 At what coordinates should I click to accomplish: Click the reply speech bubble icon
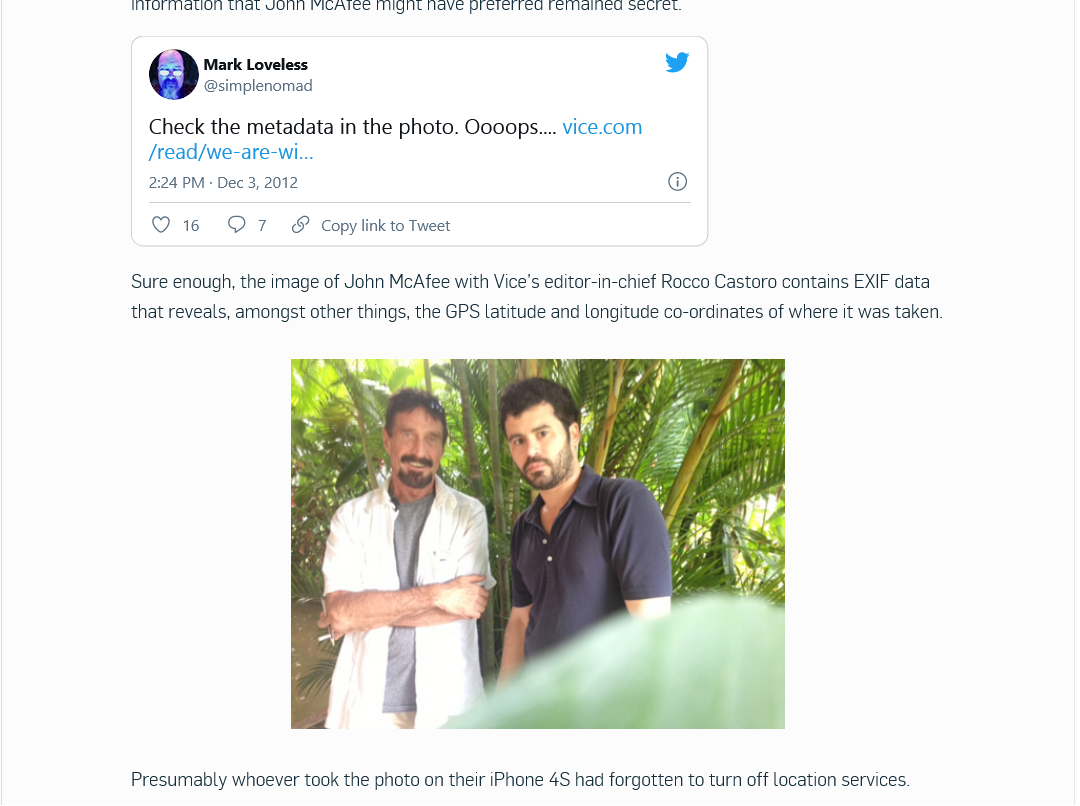point(236,225)
